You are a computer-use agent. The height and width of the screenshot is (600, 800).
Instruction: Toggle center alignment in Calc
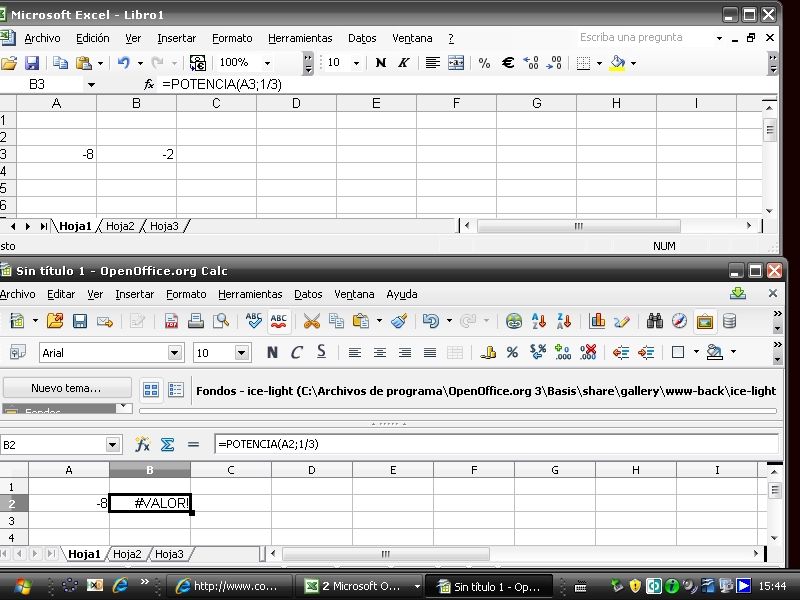(x=380, y=352)
